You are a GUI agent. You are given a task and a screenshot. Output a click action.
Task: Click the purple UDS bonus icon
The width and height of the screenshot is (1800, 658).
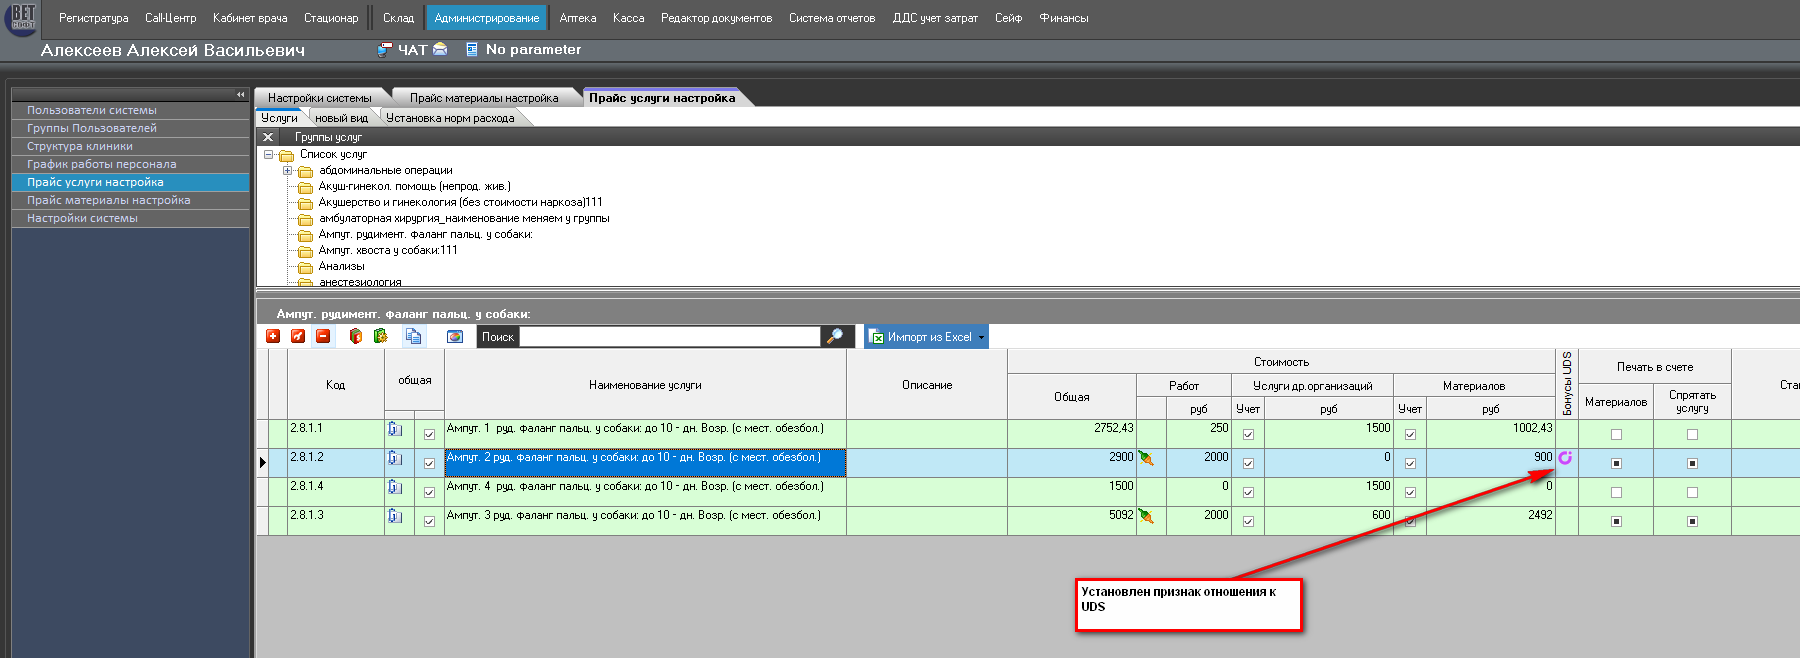click(1565, 458)
